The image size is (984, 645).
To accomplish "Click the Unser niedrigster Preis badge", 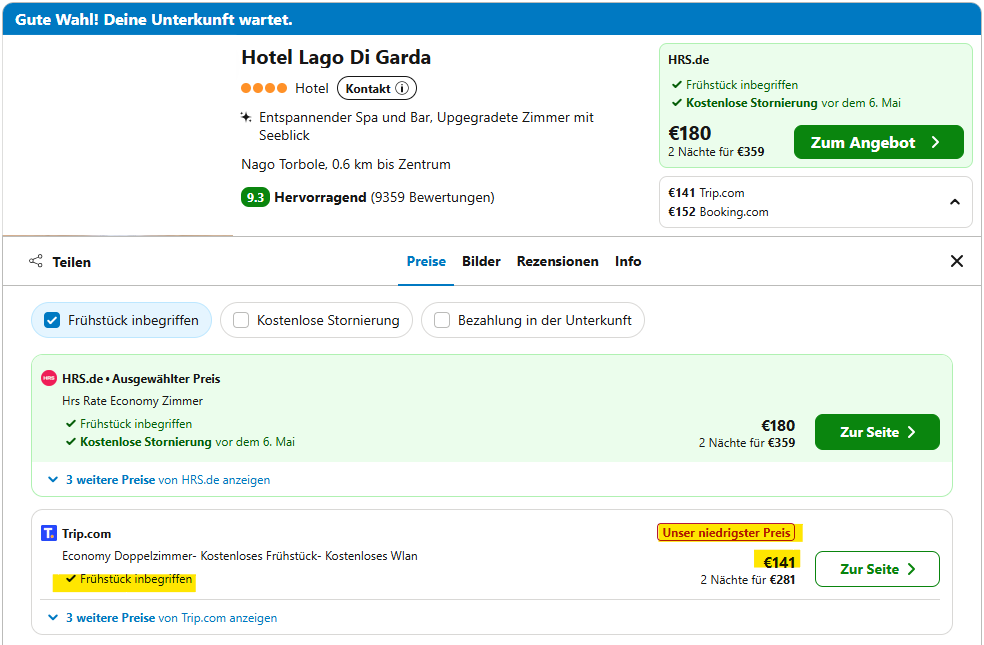I will click(726, 533).
